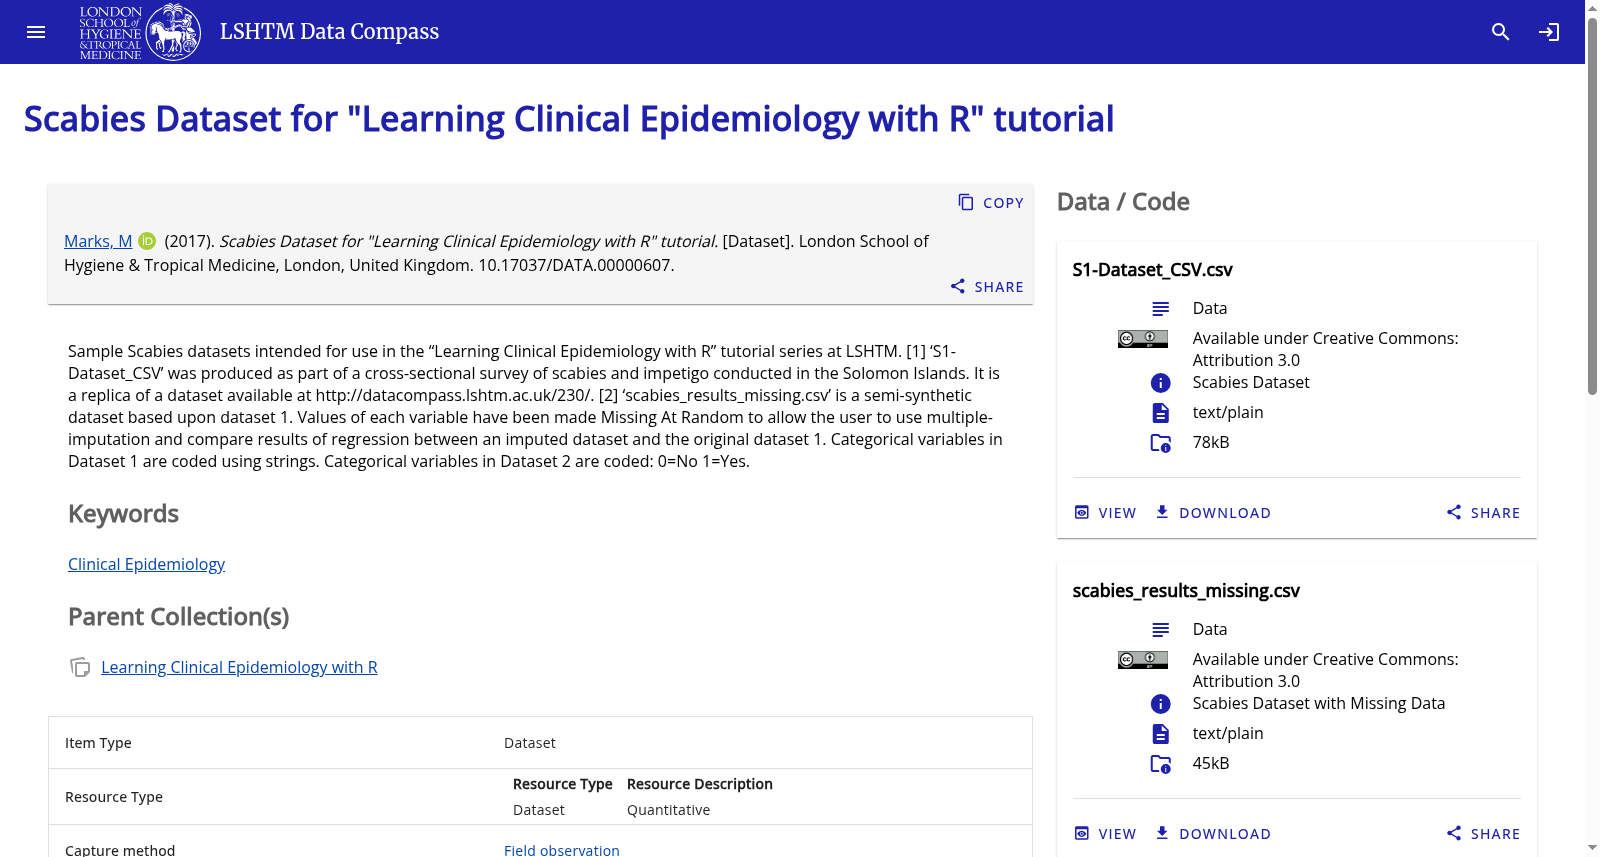The height and width of the screenshot is (857, 1600).
Task: Click the login arrow icon
Action: click(x=1549, y=32)
